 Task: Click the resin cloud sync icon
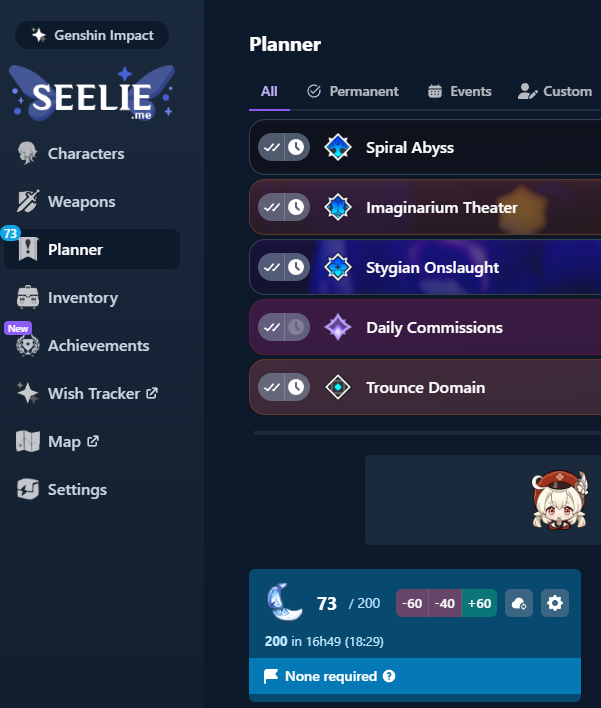[519, 603]
